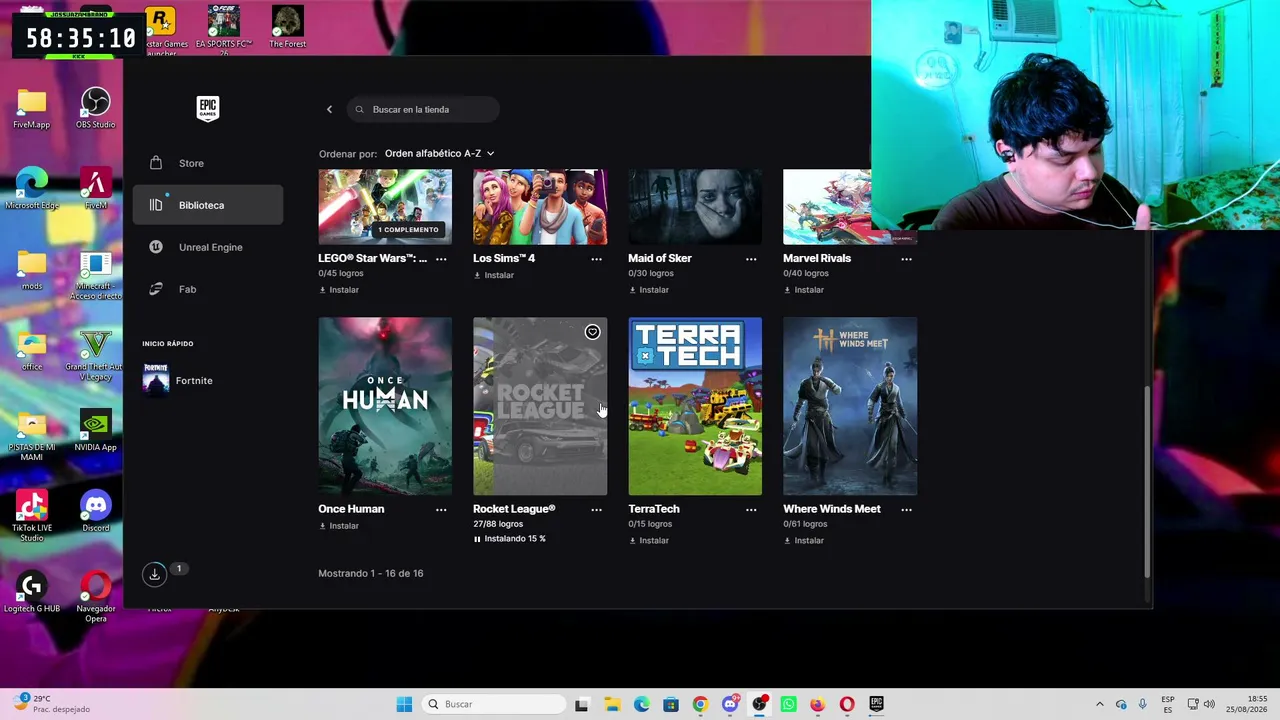
Task: Select the FiveM.app folder on desktop
Action: click(x=31, y=108)
